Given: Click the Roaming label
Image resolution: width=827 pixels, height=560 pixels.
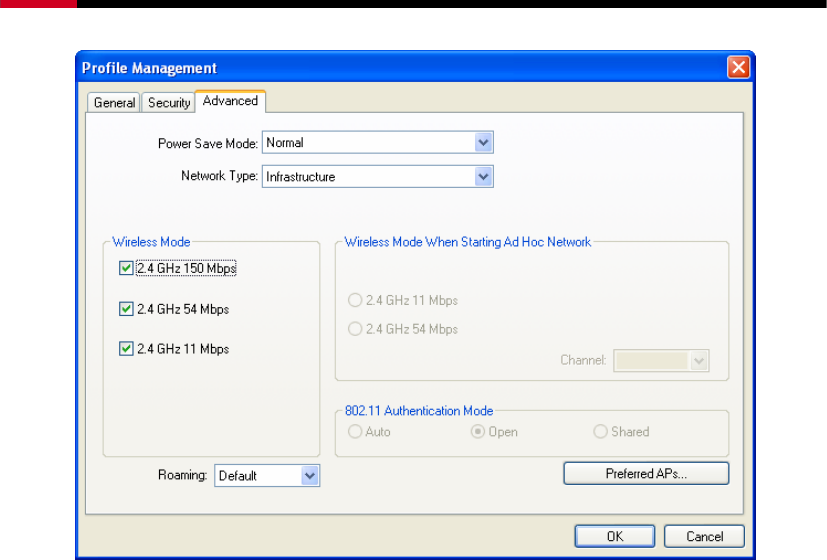Looking at the screenshot, I should point(182,475).
